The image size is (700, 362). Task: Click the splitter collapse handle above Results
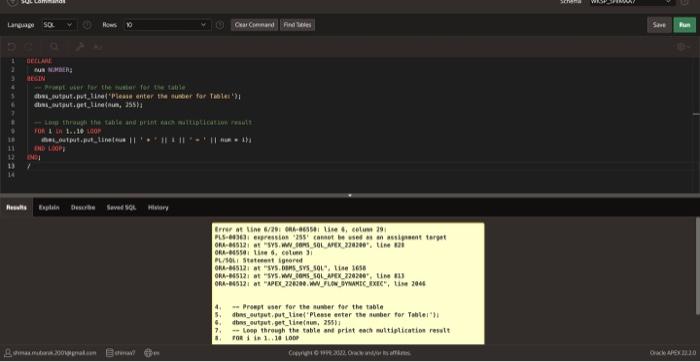[x=350, y=195]
